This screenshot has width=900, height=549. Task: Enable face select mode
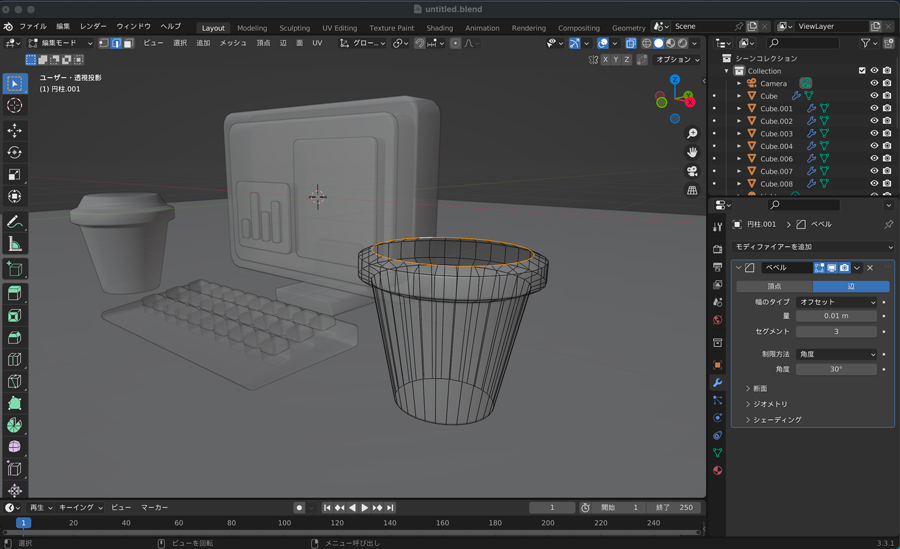point(128,43)
